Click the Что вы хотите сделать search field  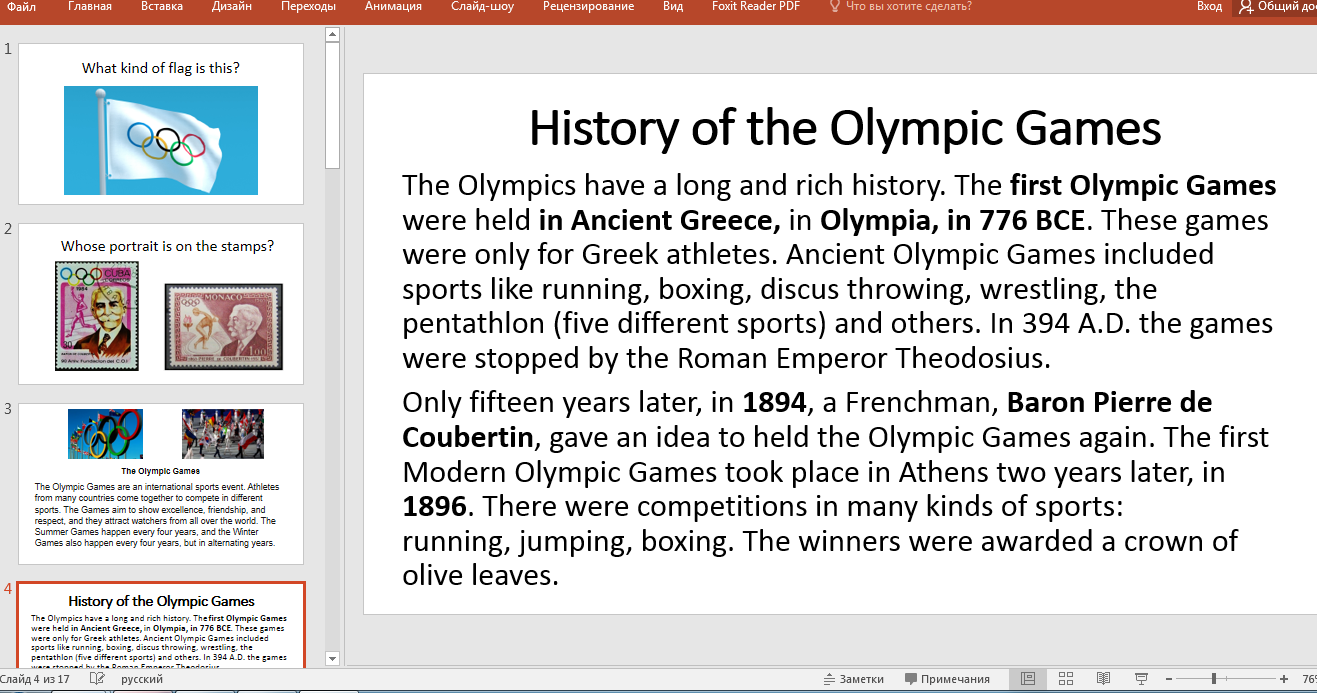point(908,7)
